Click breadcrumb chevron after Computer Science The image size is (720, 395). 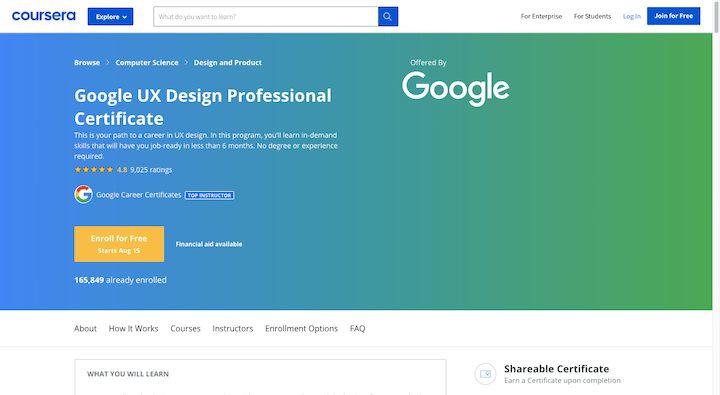(186, 62)
